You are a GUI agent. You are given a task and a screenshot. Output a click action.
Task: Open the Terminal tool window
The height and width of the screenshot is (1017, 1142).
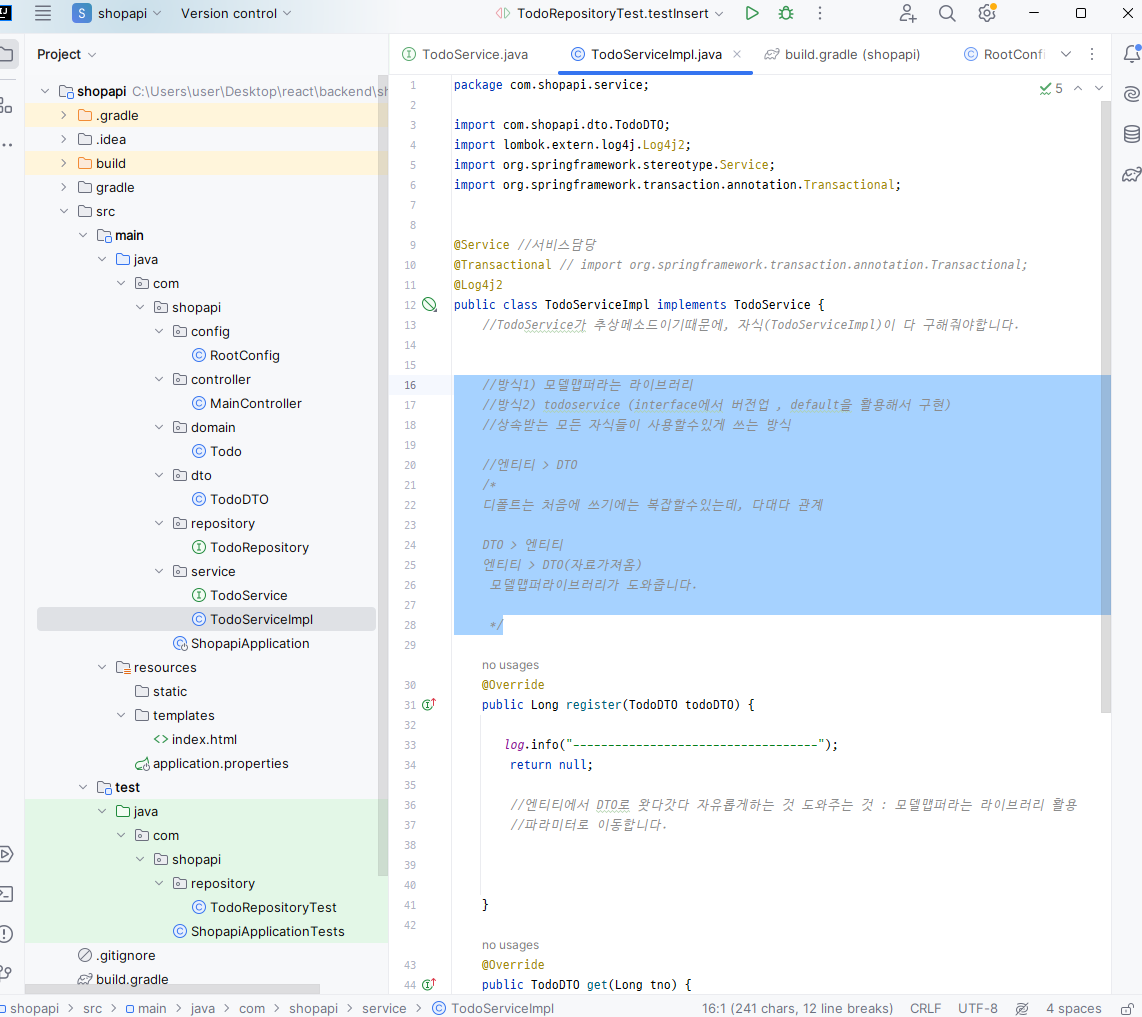[x=7, y=894]
